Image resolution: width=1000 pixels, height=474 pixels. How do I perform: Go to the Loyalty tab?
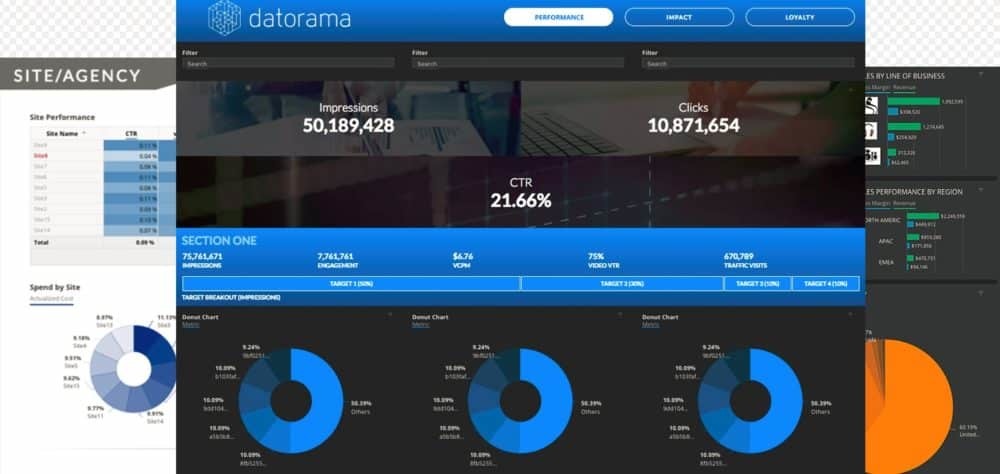[800, 17]
